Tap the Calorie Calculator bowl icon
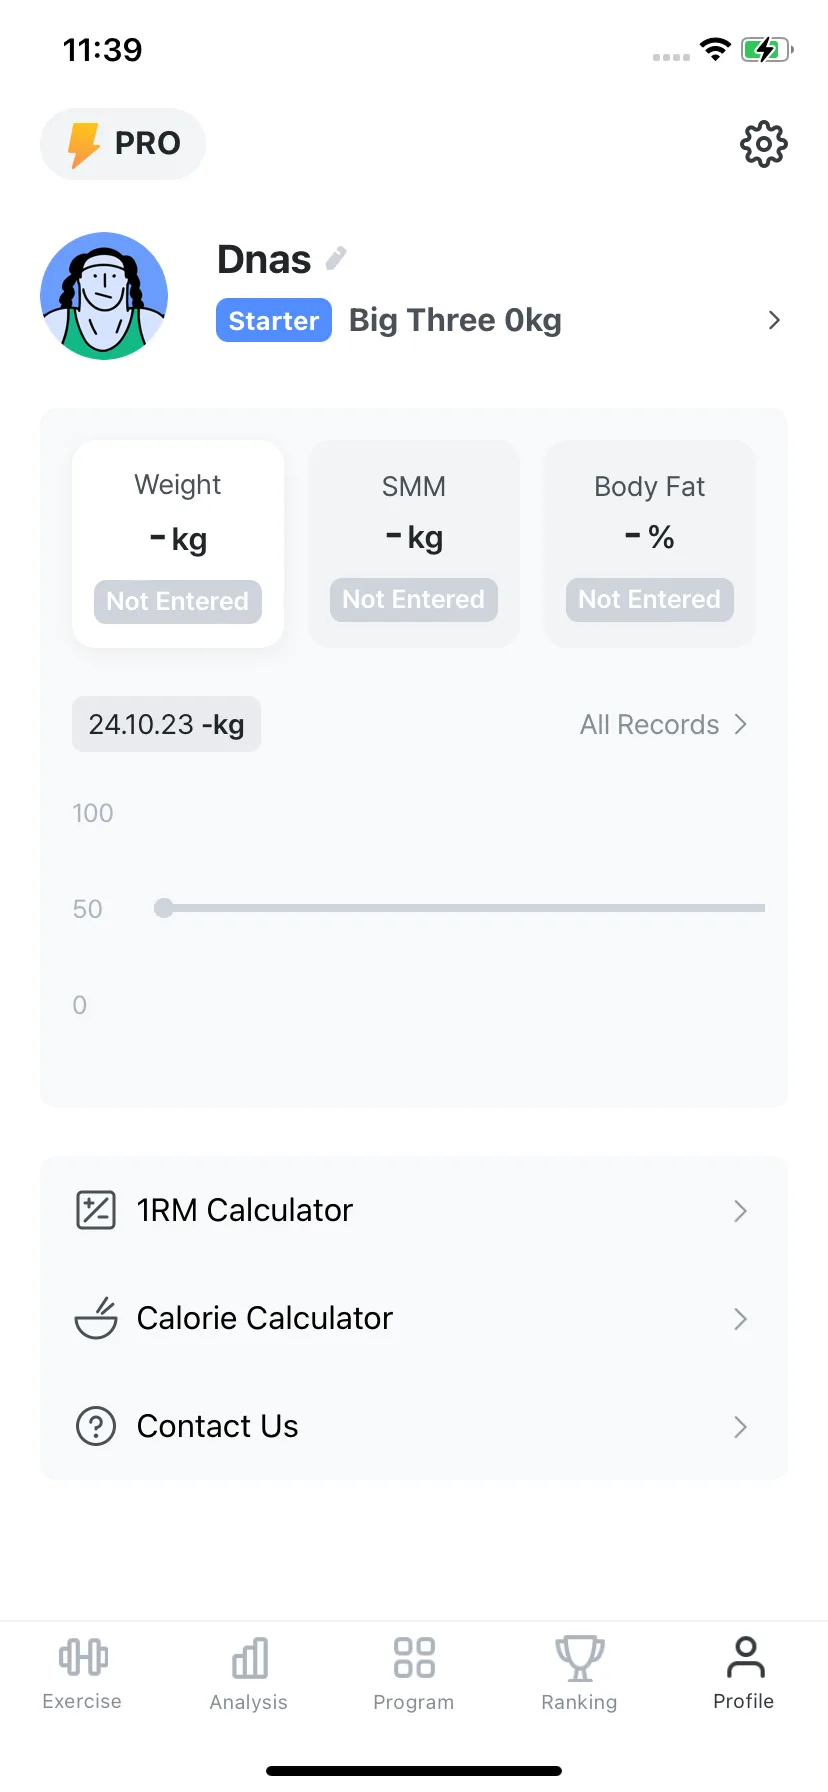The height and width of the screenshot is (1792, 828). [96, 1318]
